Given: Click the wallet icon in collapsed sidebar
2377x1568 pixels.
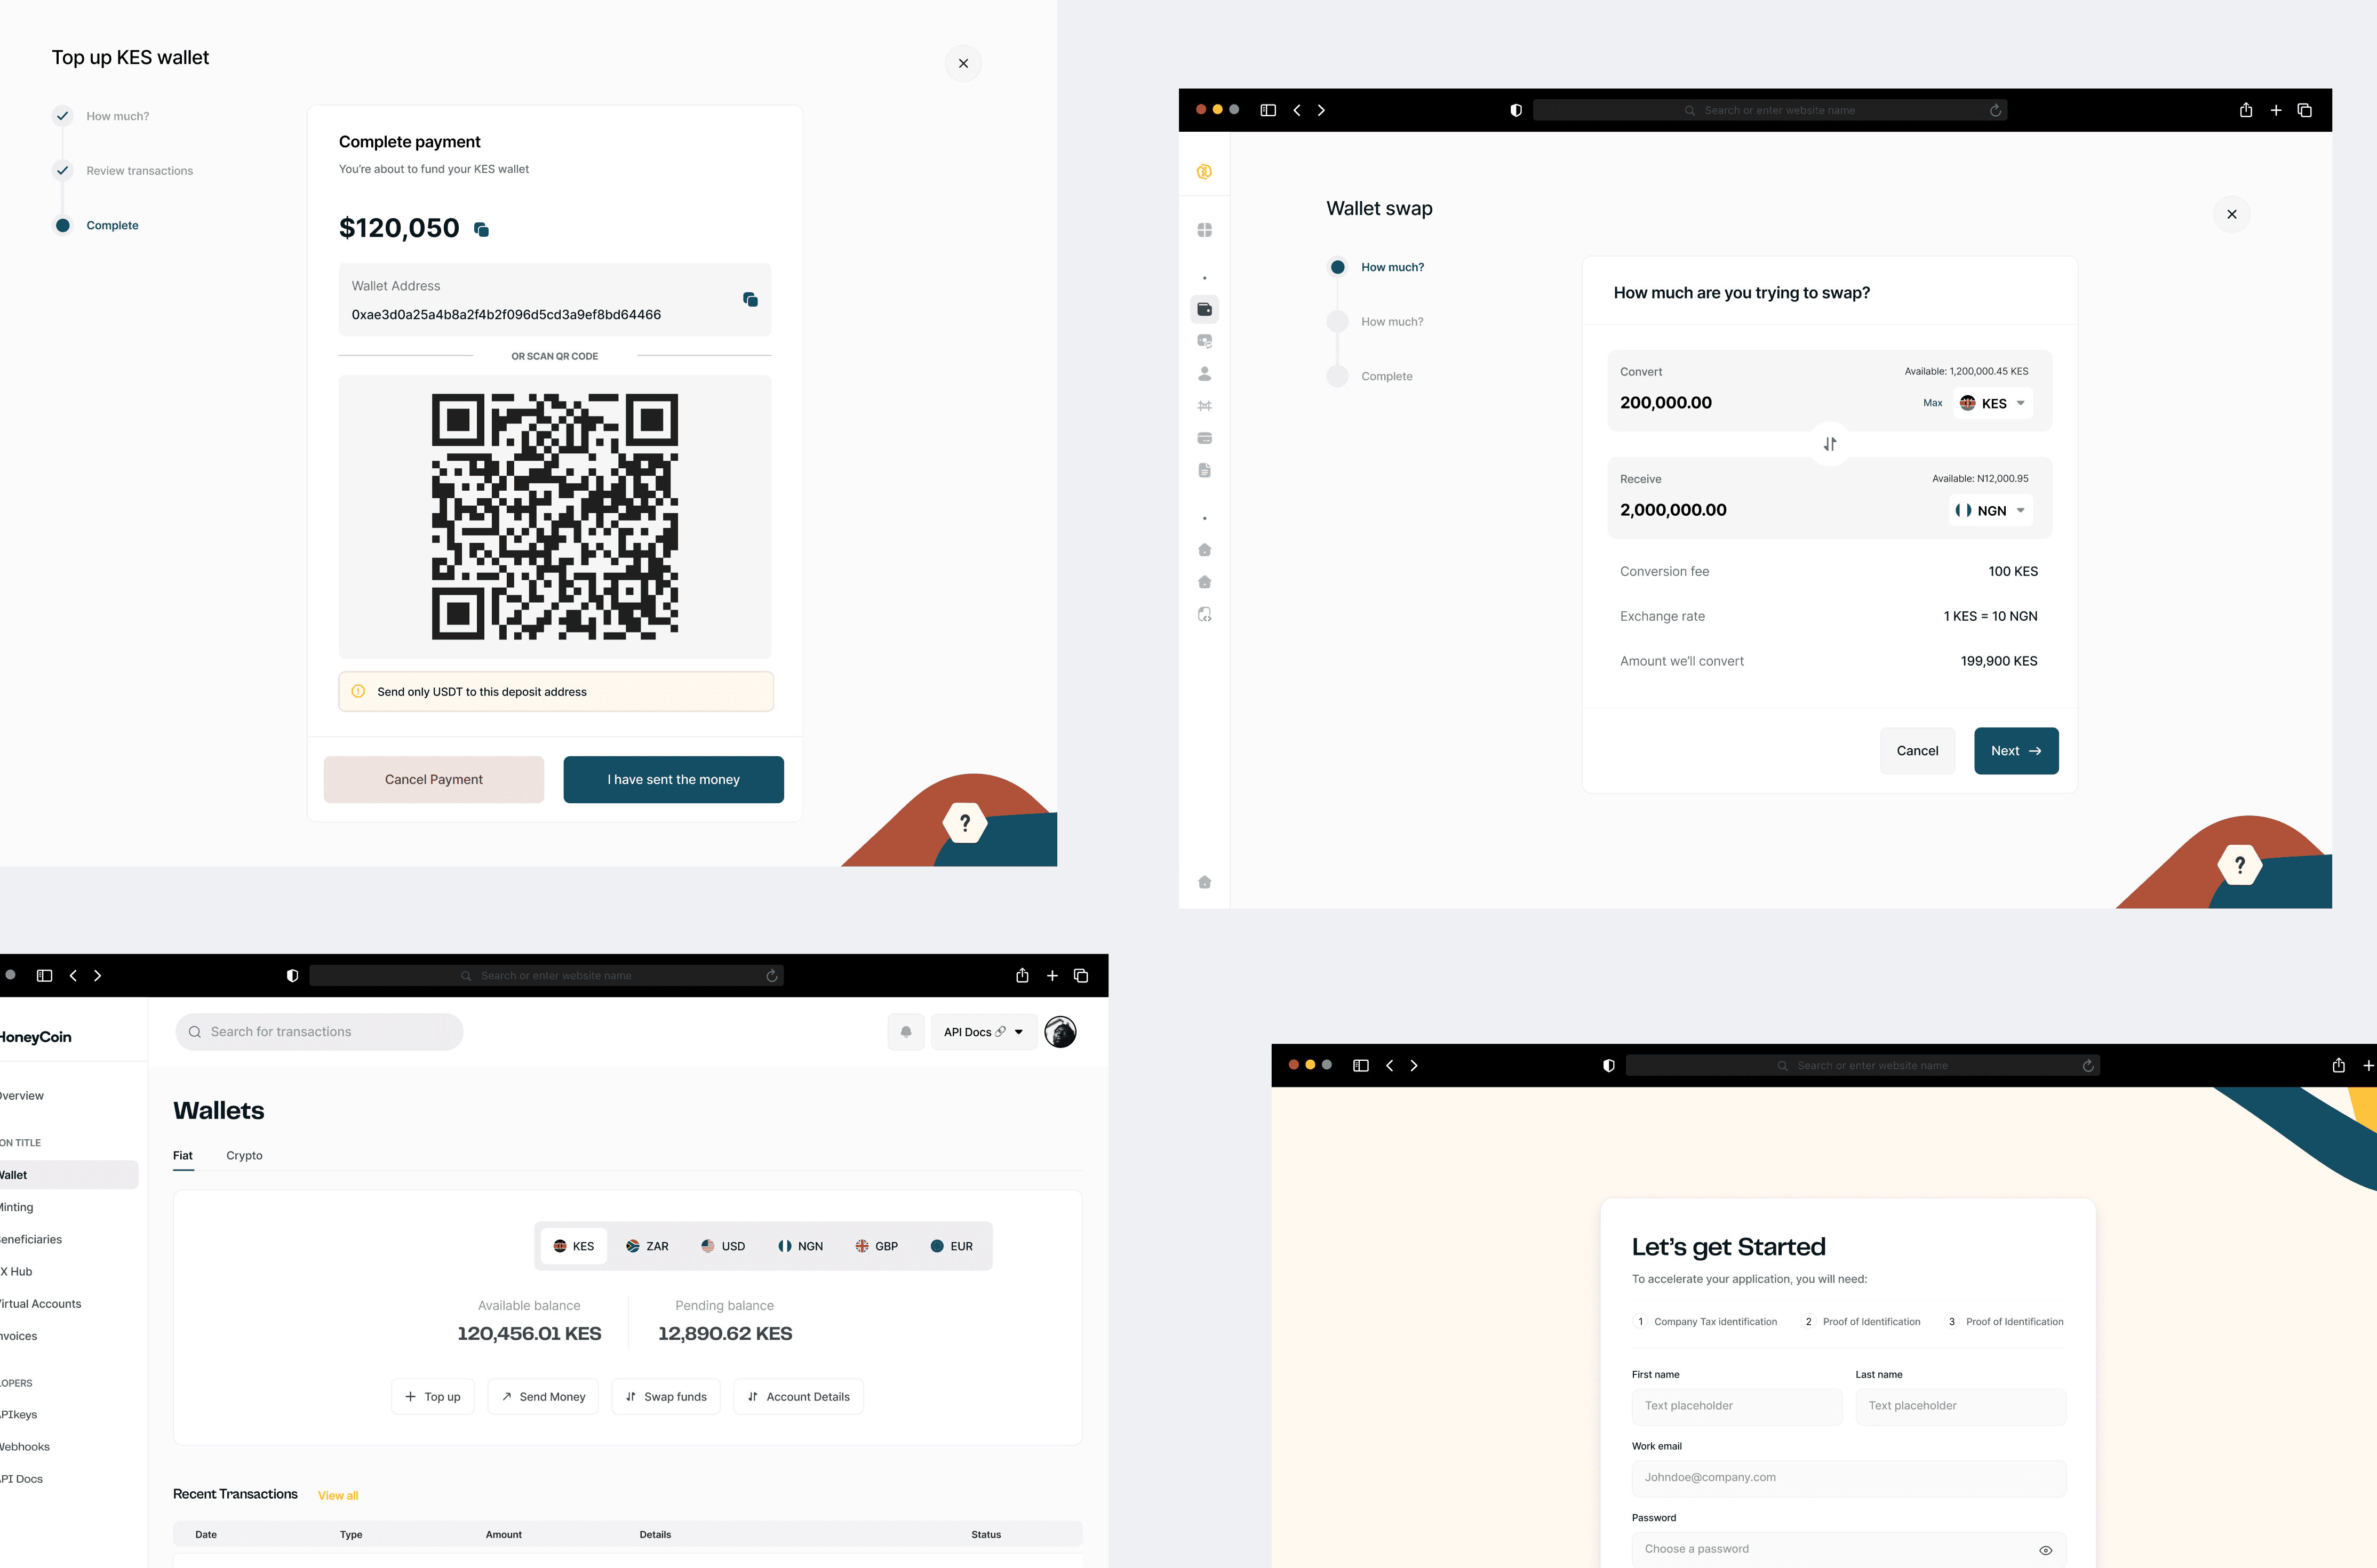Looking at the screenshot, I should [1204, 309].
